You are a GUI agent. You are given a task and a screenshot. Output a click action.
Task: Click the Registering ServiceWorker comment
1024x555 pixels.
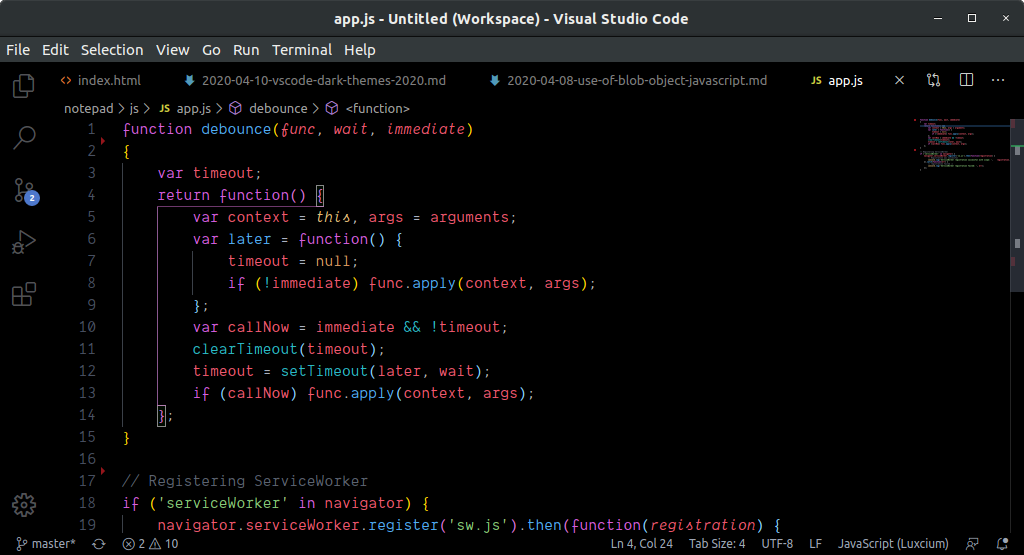(x=245, y=481)
